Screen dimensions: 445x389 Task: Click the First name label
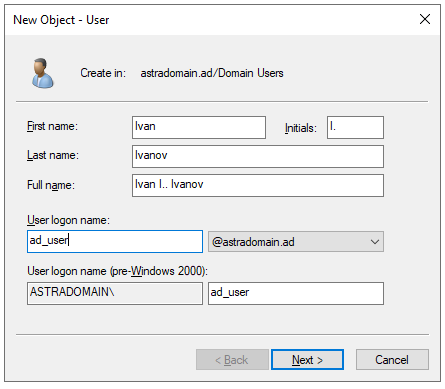click(52, 126)
